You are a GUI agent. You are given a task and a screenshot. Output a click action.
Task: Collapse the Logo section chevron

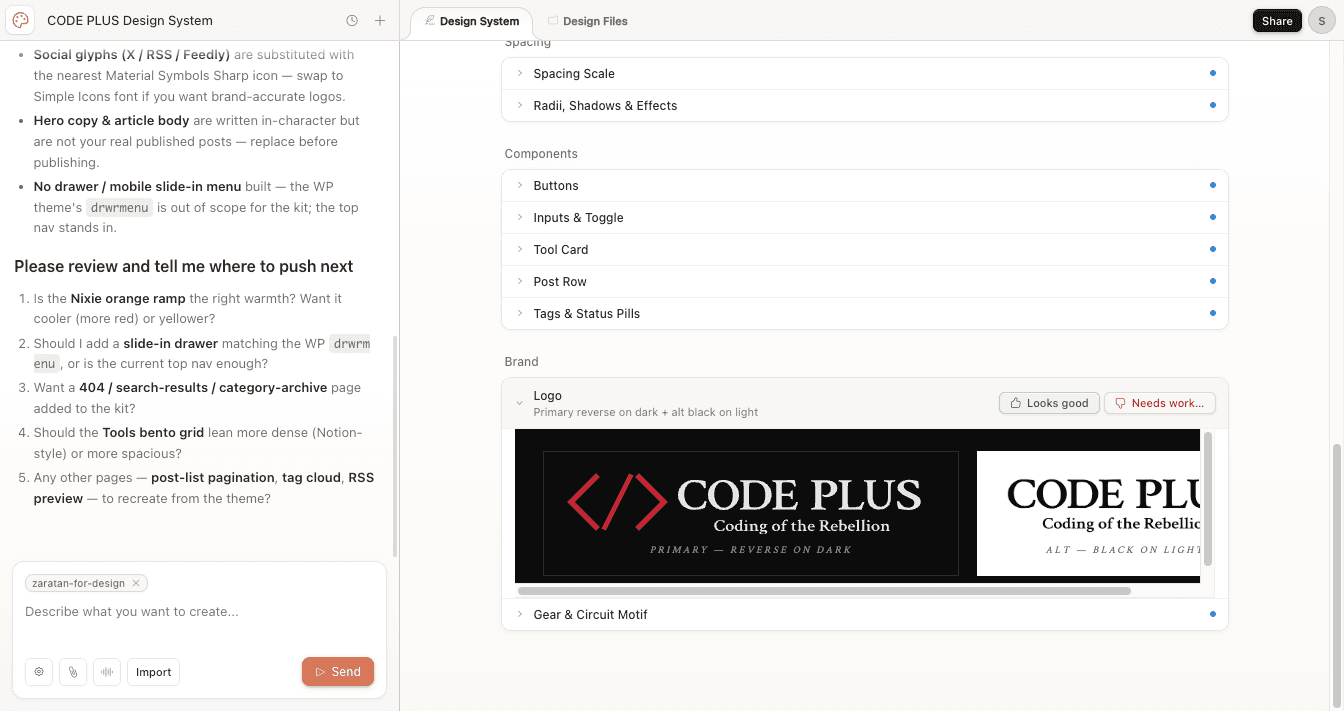(x=519, y=403)
